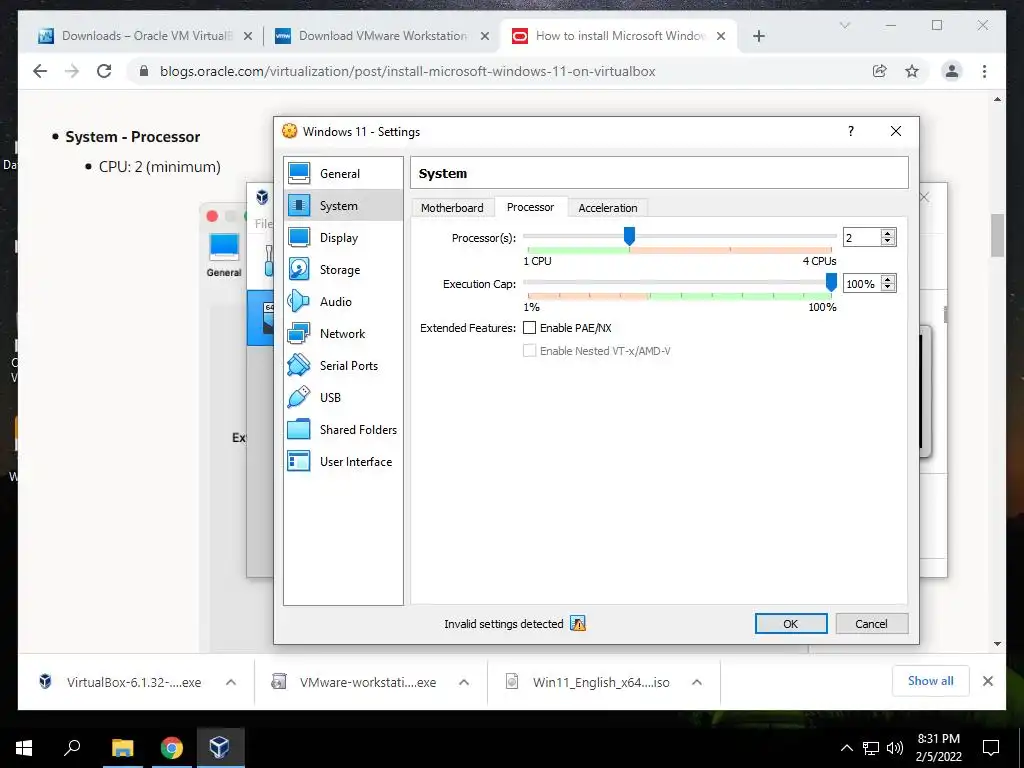The height and width of the screenshot is (768, 1024).
Task: Click the Processor(s) slider handle
Action: point(629,236)
